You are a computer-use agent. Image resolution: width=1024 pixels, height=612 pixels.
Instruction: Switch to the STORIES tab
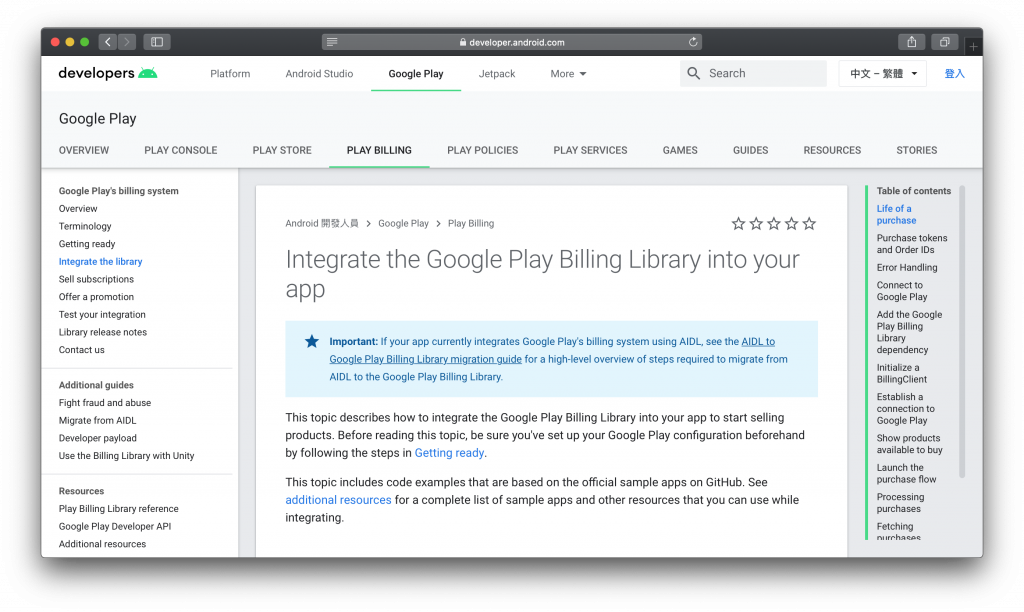tap(916, 150)
